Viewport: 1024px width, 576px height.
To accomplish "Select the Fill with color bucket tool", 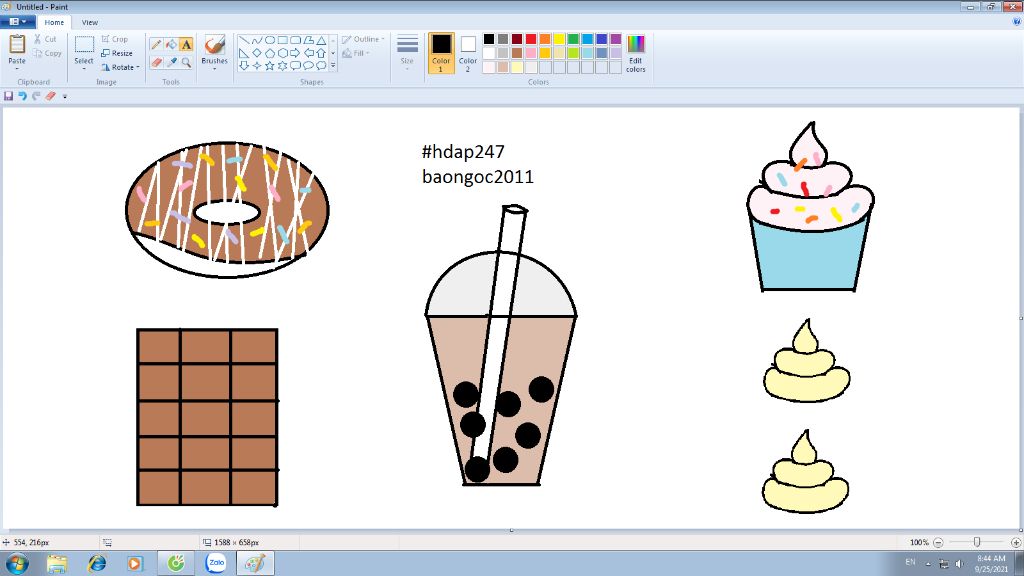I will pyautogui.click(x=171, y=44).
